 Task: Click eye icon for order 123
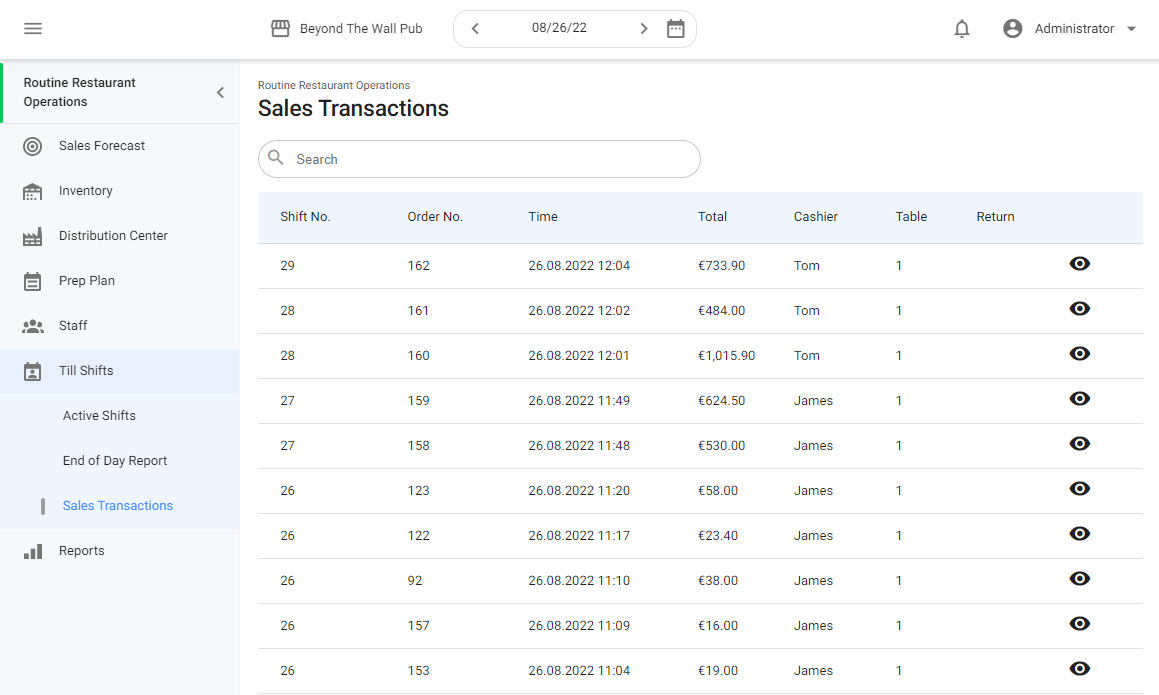click(1079, 489)
